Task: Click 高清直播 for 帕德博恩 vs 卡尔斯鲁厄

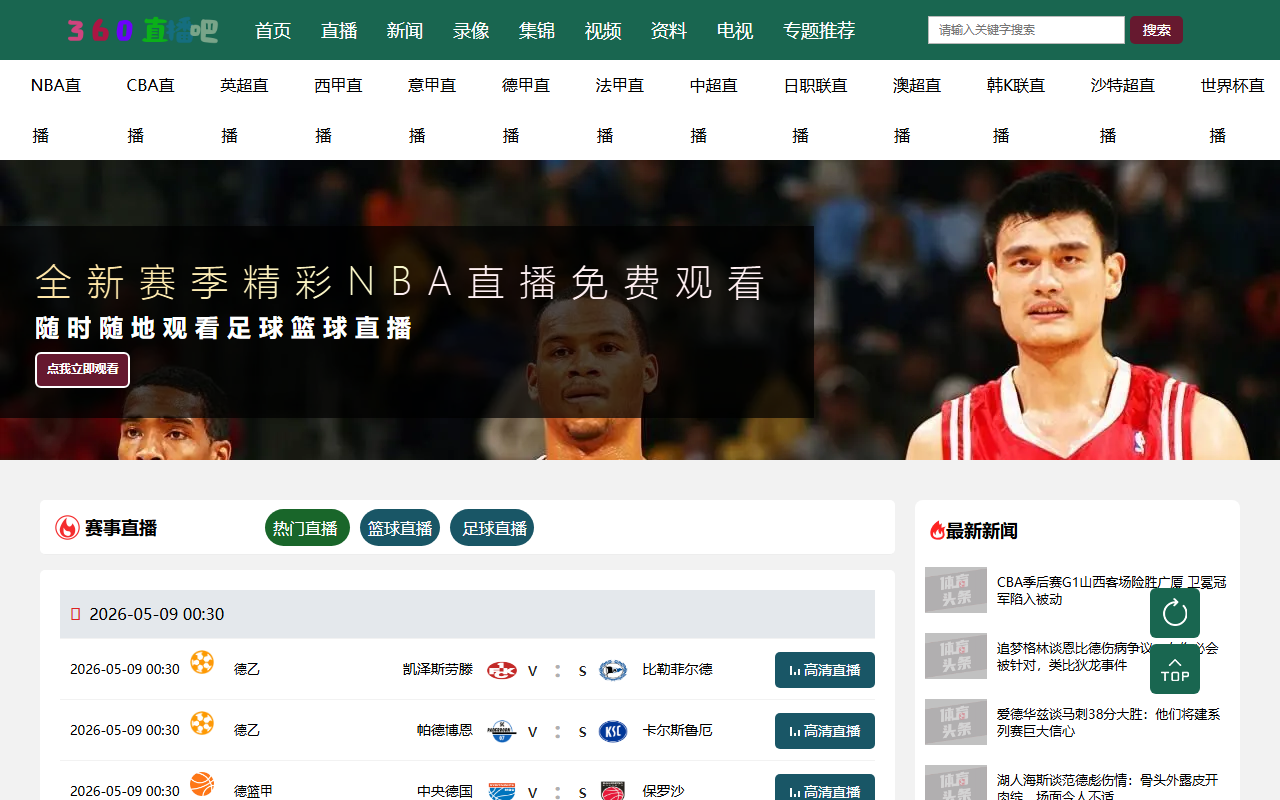Action: [x=825, y=731]
